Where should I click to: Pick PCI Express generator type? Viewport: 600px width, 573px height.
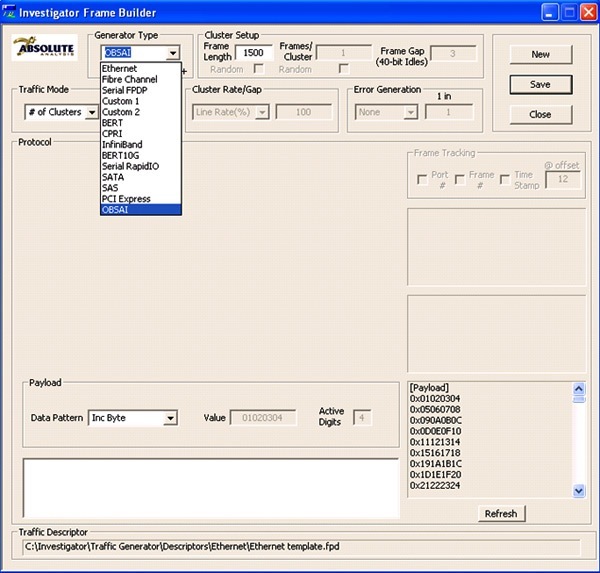coord(140,199)
